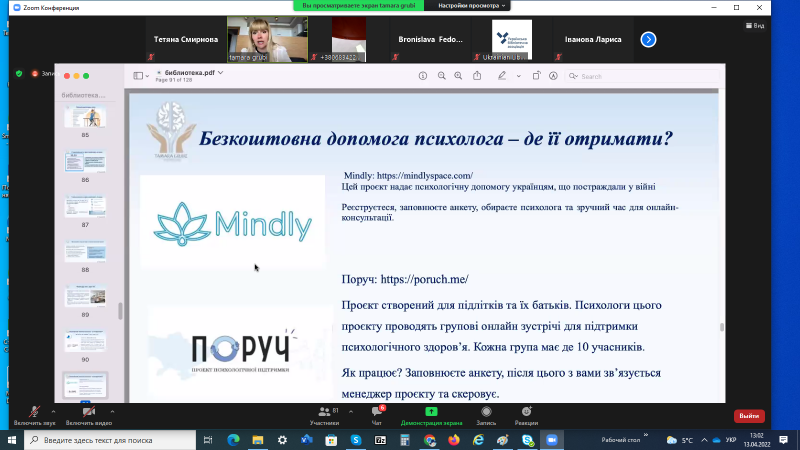Unmute microphone with Включить звук
The height and width of the screenshot is (450, 800).
pos(35,416)
